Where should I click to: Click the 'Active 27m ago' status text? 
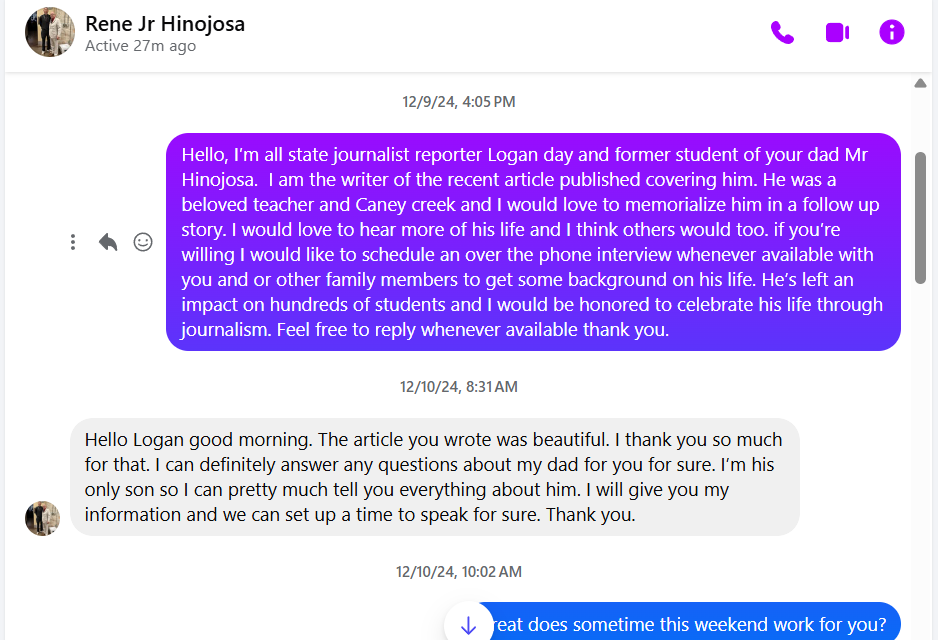click(140, 46)
